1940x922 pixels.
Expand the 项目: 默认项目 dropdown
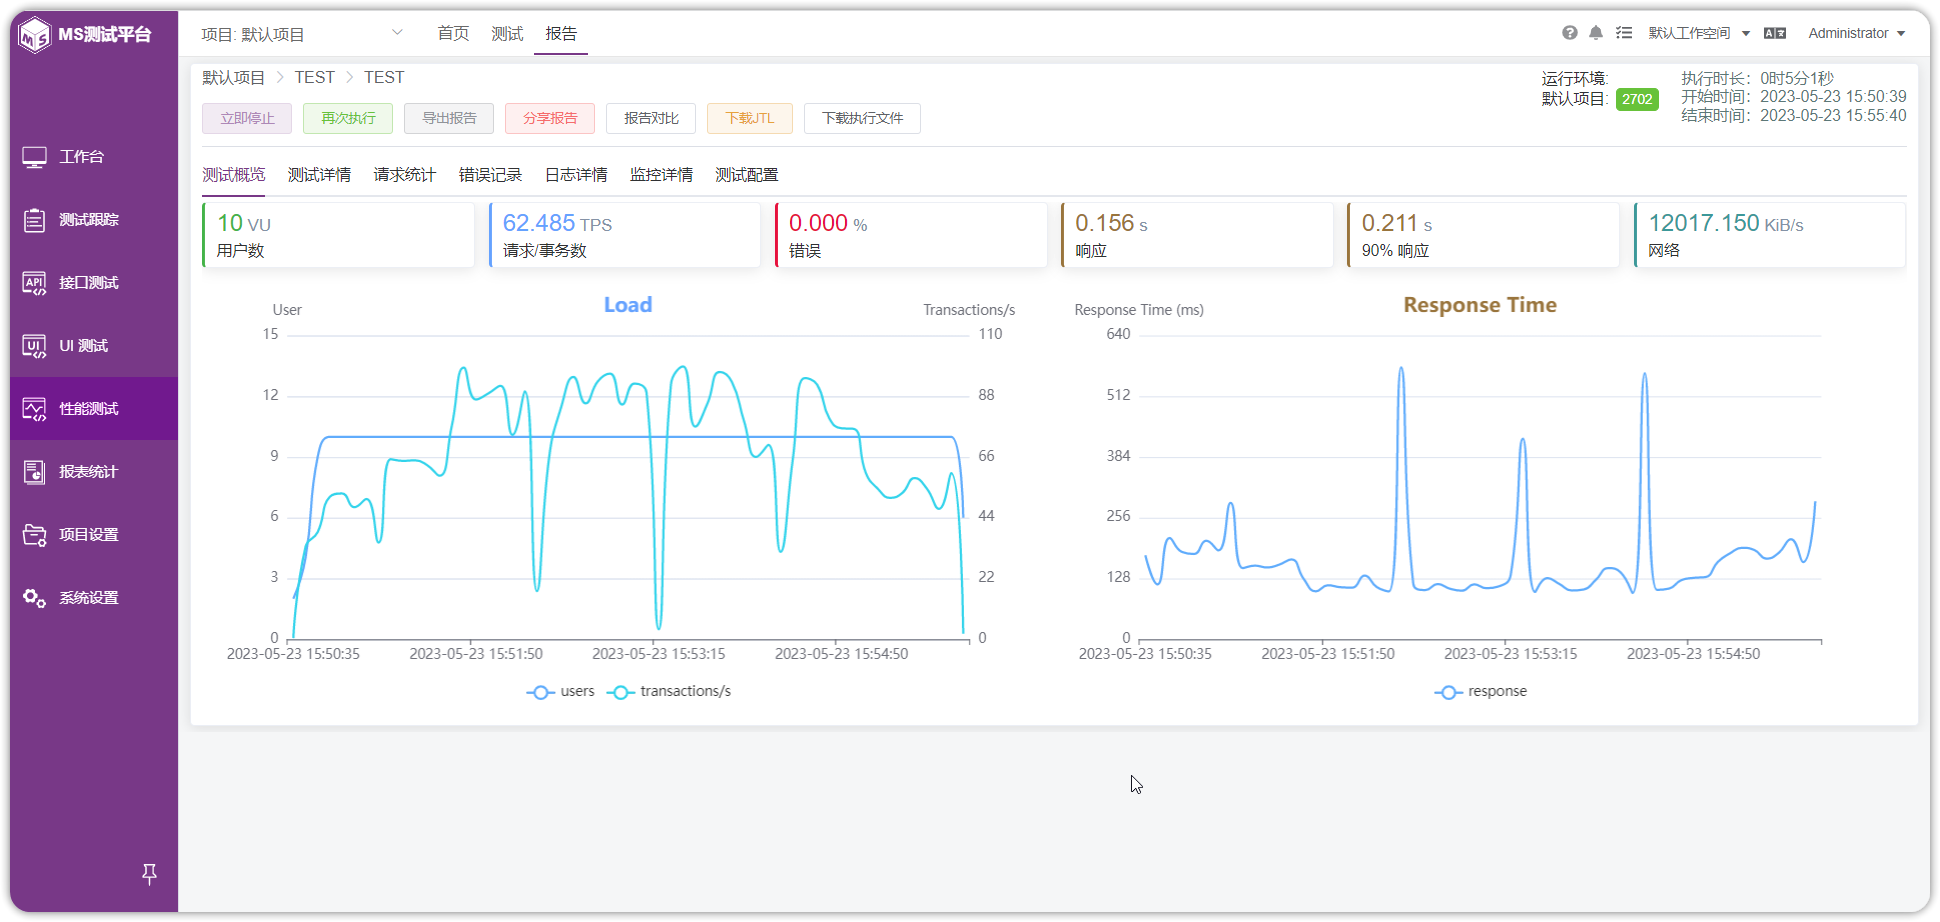301,34
